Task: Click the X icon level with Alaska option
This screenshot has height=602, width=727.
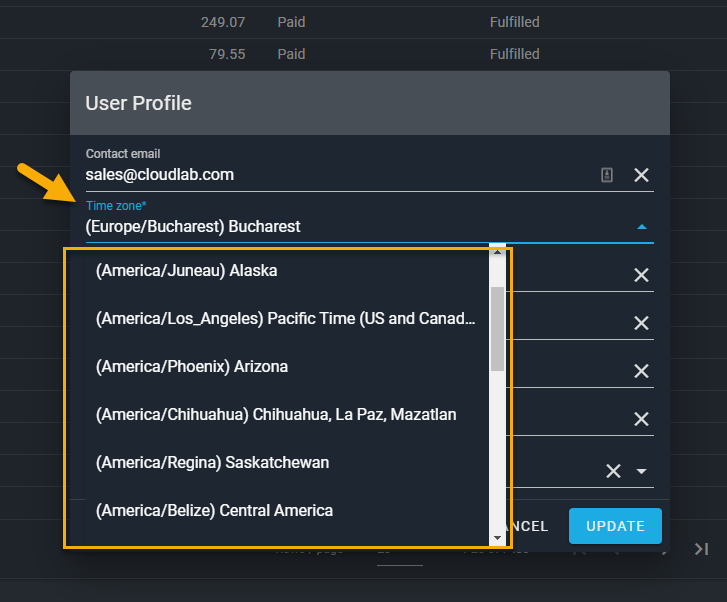Action: pyautogui.click(x=641, y=275)
